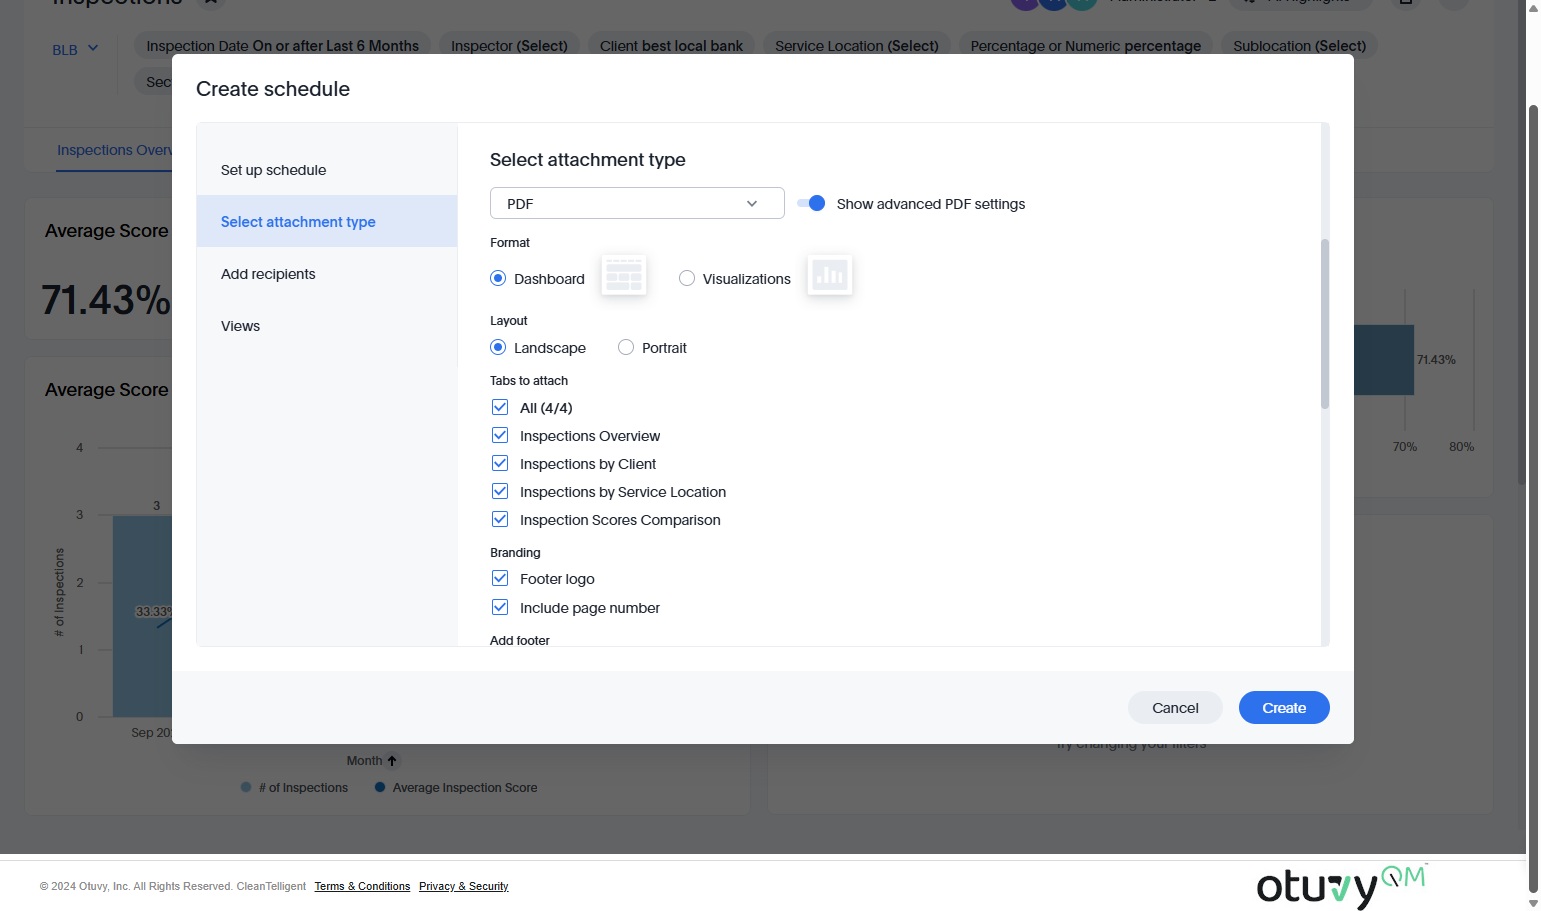Toggle Show advanced PDF settings switch
1541x911 pixels.
(811, 203)
